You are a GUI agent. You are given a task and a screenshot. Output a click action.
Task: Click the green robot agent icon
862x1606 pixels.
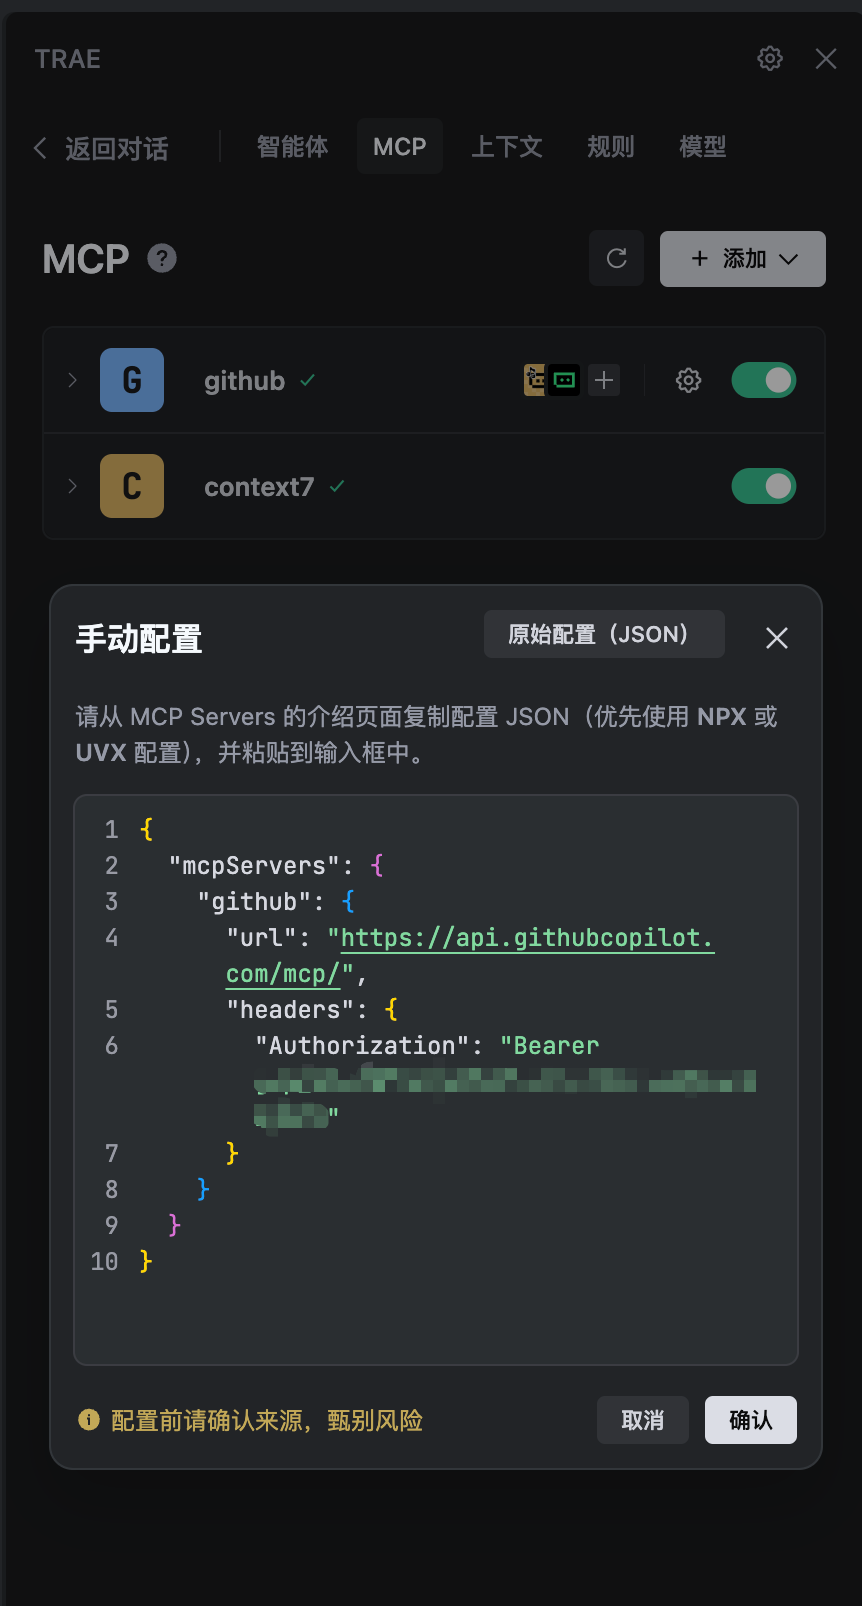pos(564,380)
